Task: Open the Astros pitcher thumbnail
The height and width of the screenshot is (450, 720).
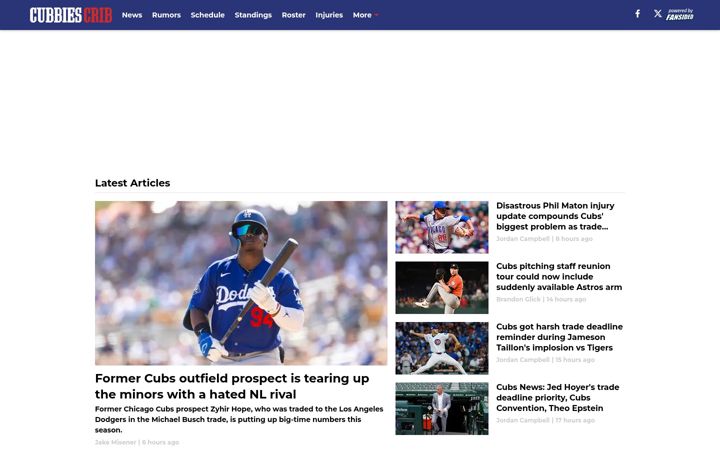Action: pos(442,288)
